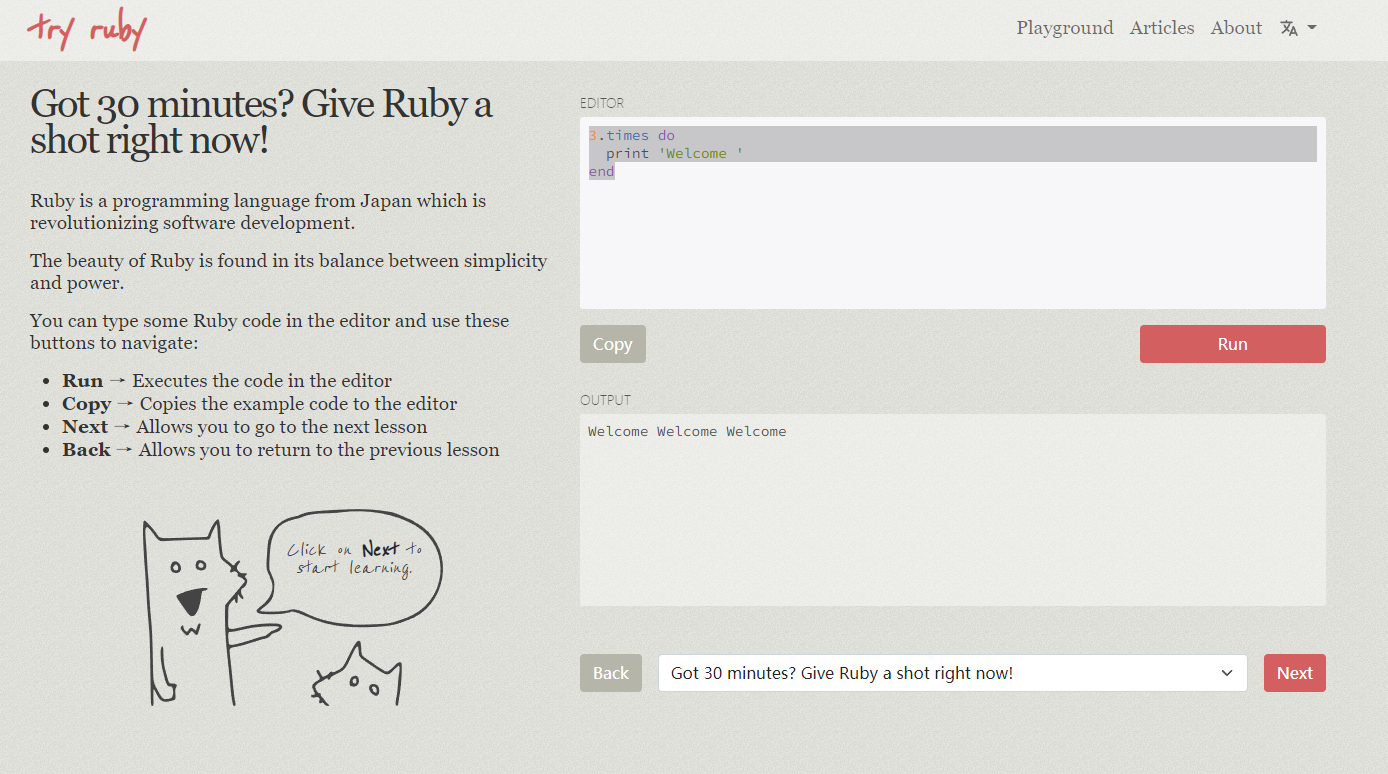Run the code in the editor

pyautogui.click(x=1232, y=344)
